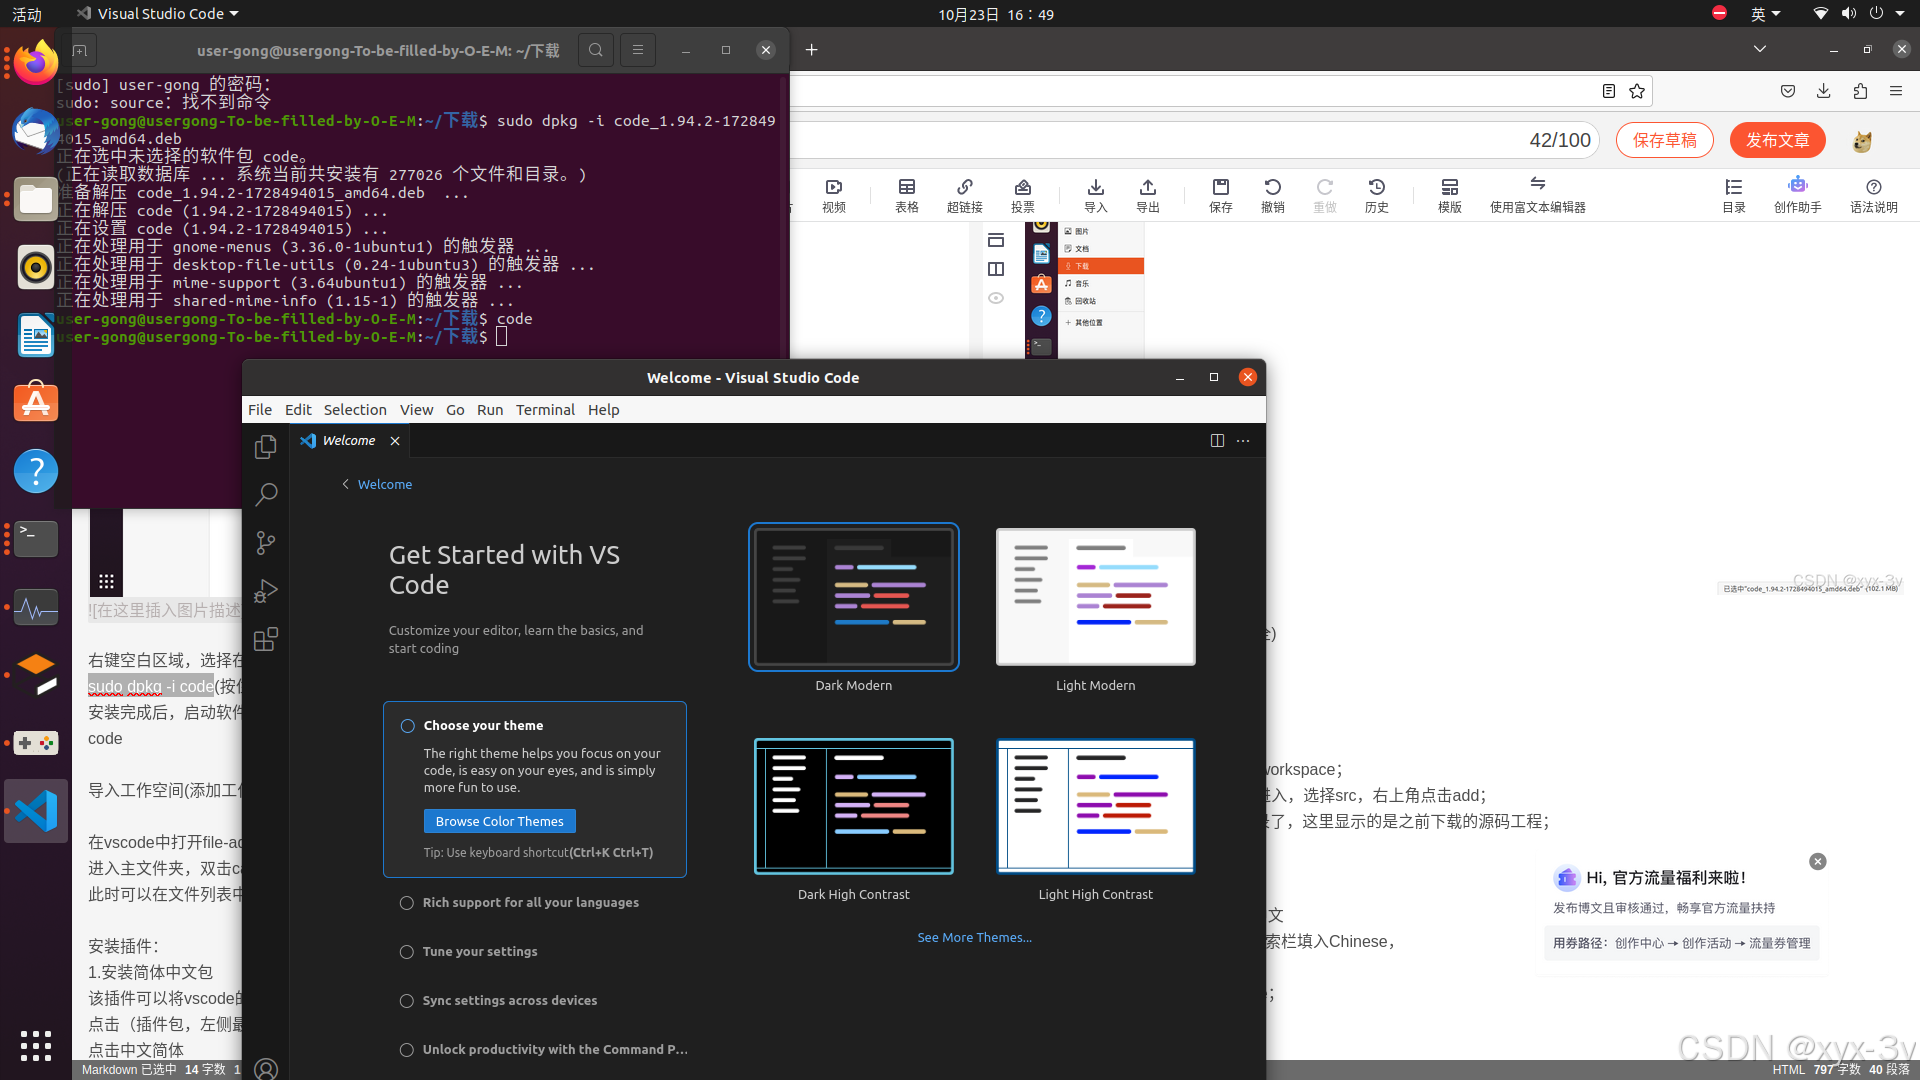
Task: Switch to rich text editor
Action: click(1538, 195)
